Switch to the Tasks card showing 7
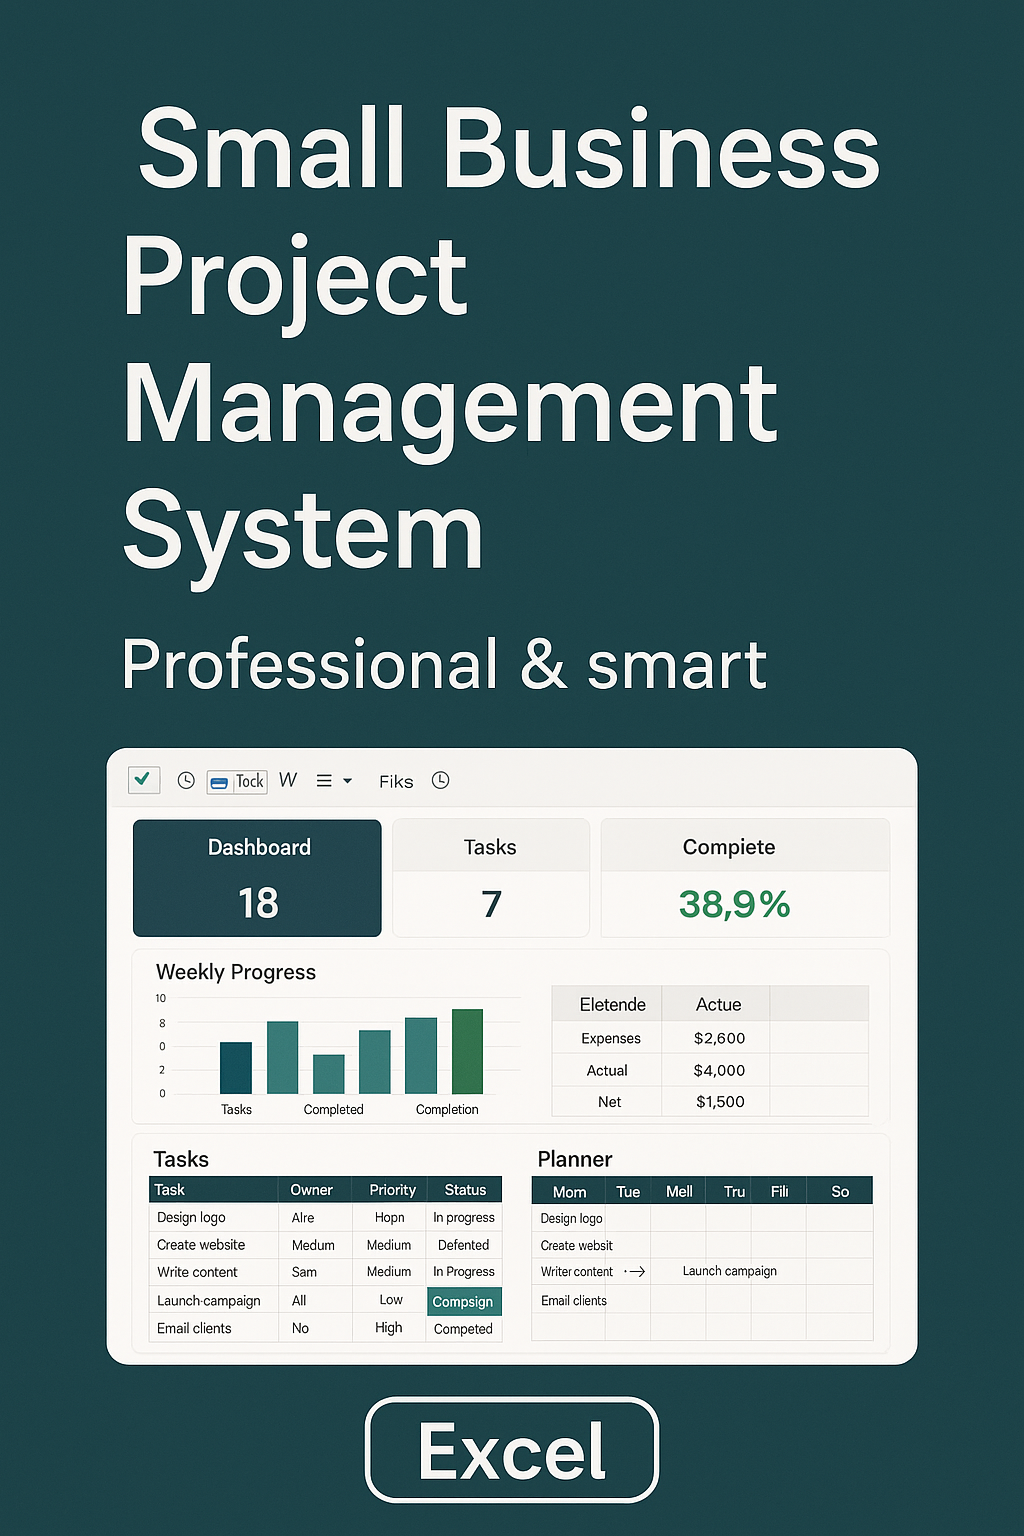The width and height of the screenshot is (1024, 1536). [x=490, y=877]
